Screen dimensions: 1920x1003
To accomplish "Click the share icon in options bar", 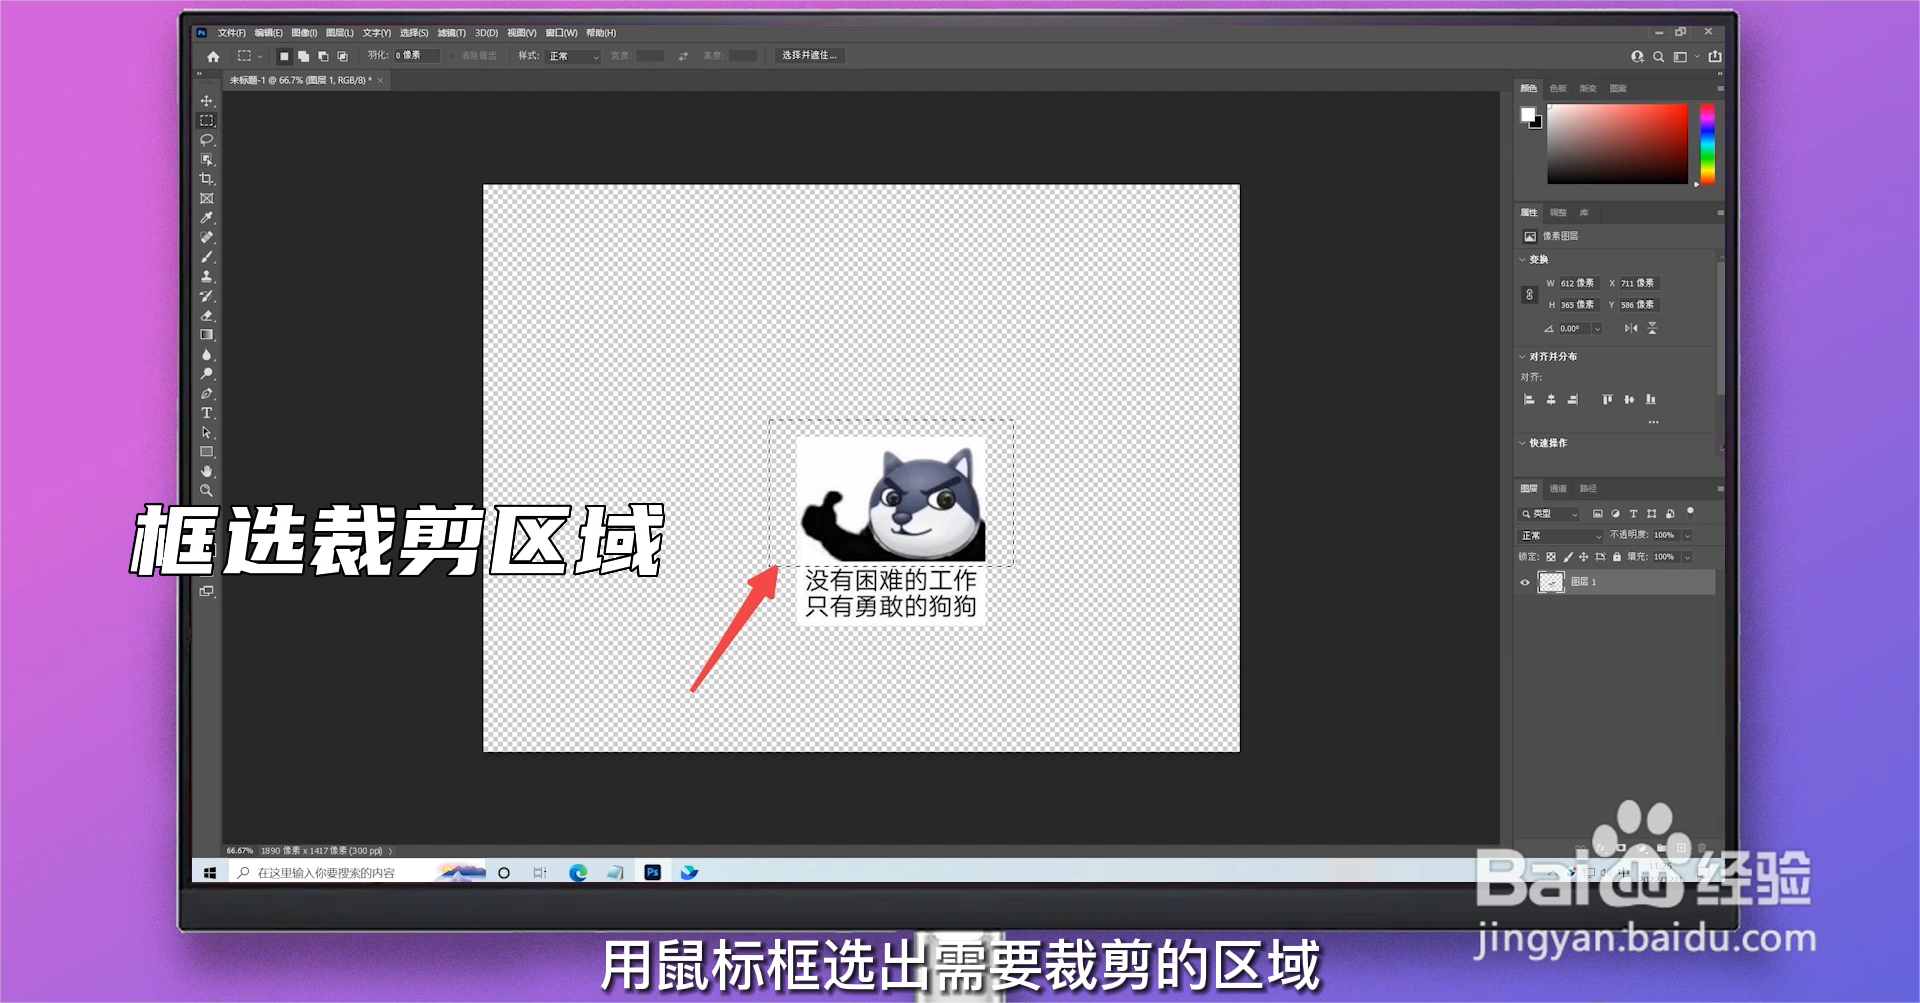I will click(x=1715, y=57).
